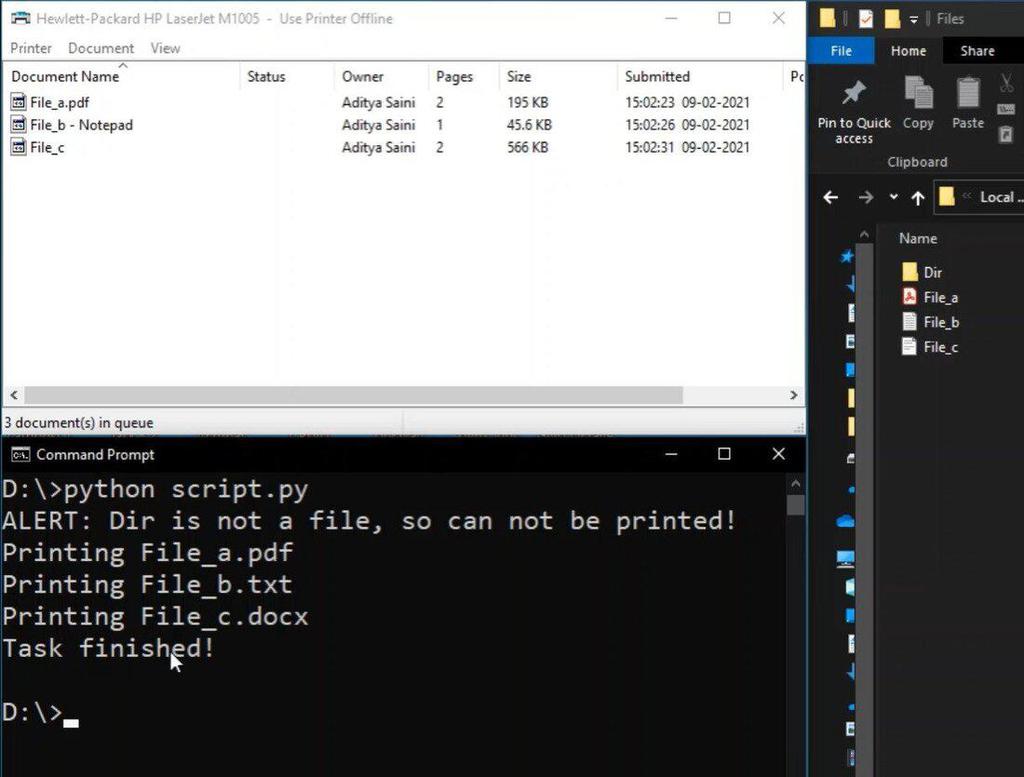
Task: Open the File tab in File Explorer
Action: (840, 51)
